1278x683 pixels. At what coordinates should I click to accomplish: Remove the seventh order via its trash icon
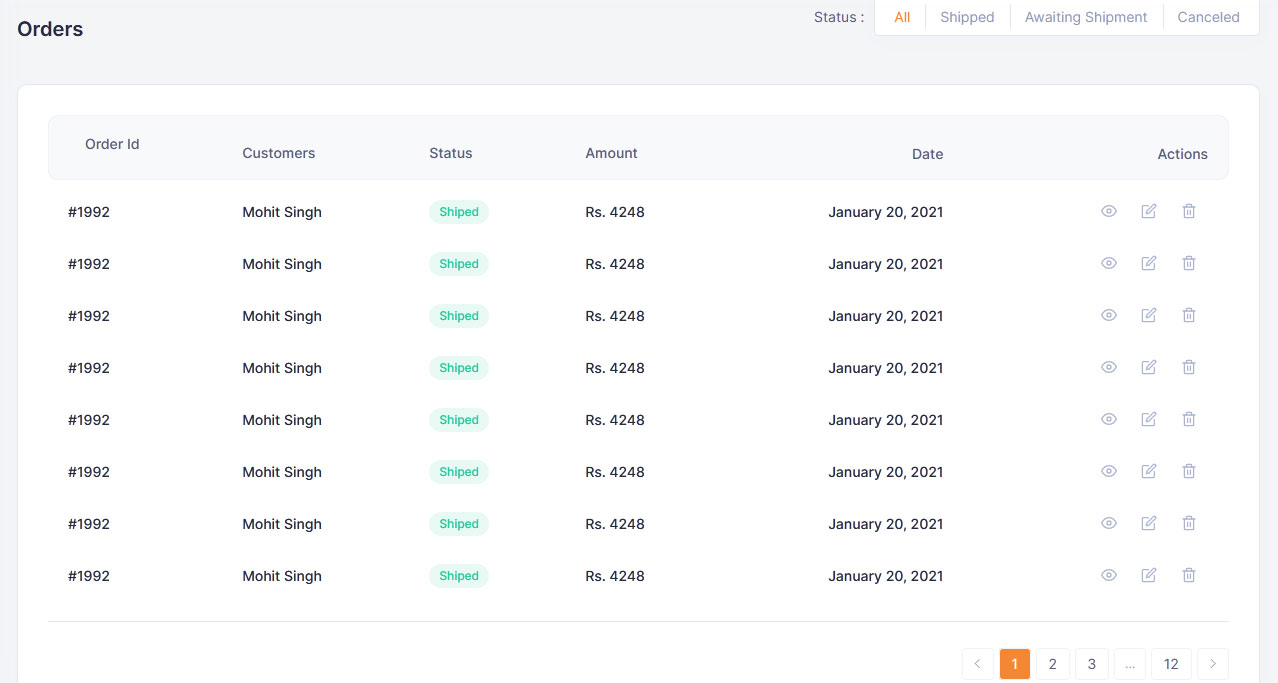click(x=1188, y=523)
